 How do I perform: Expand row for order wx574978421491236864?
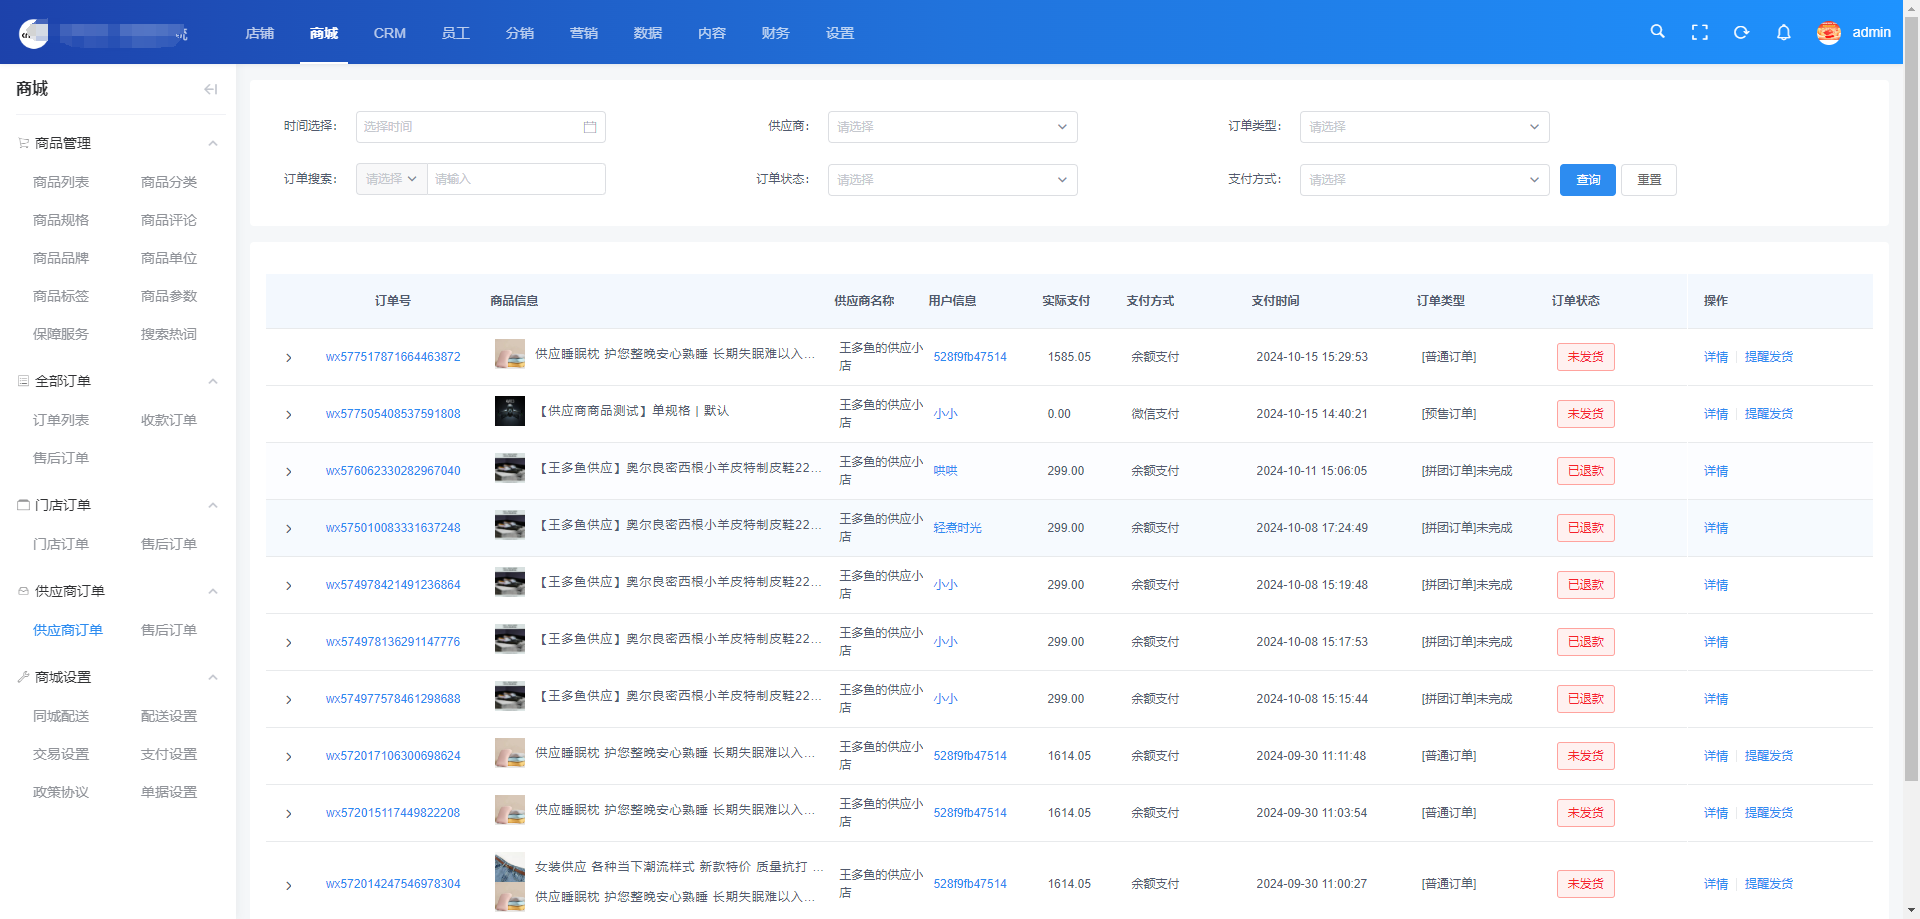point(289,586)
